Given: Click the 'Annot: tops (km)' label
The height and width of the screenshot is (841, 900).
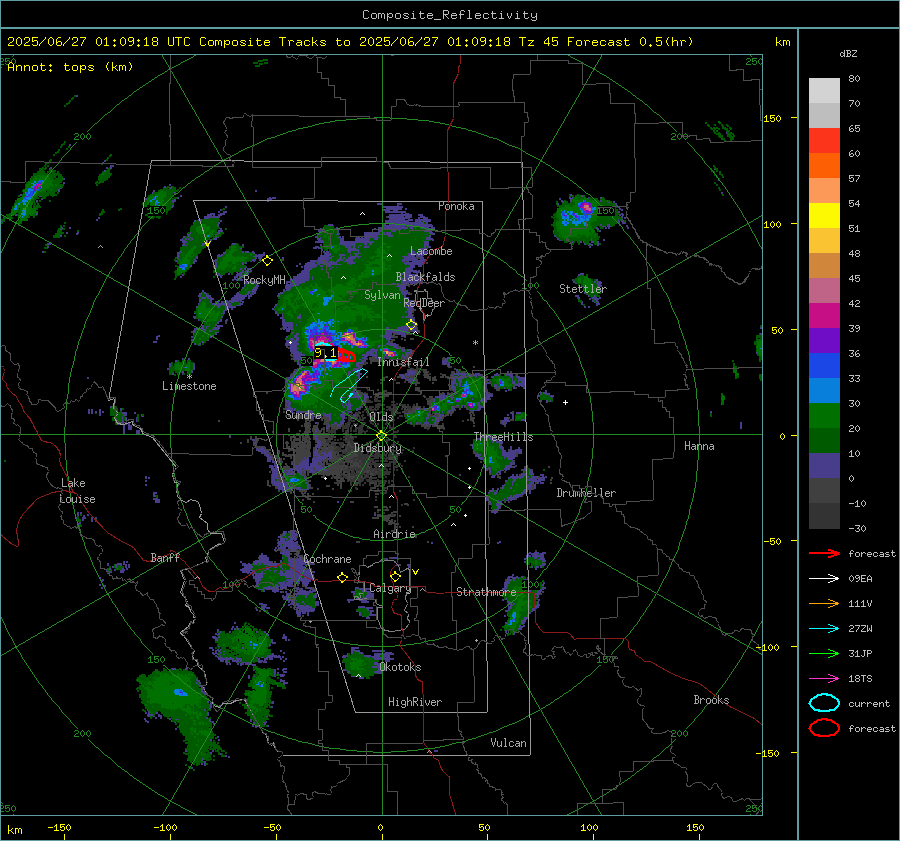Looking at the screenshot, I should 70,67.
